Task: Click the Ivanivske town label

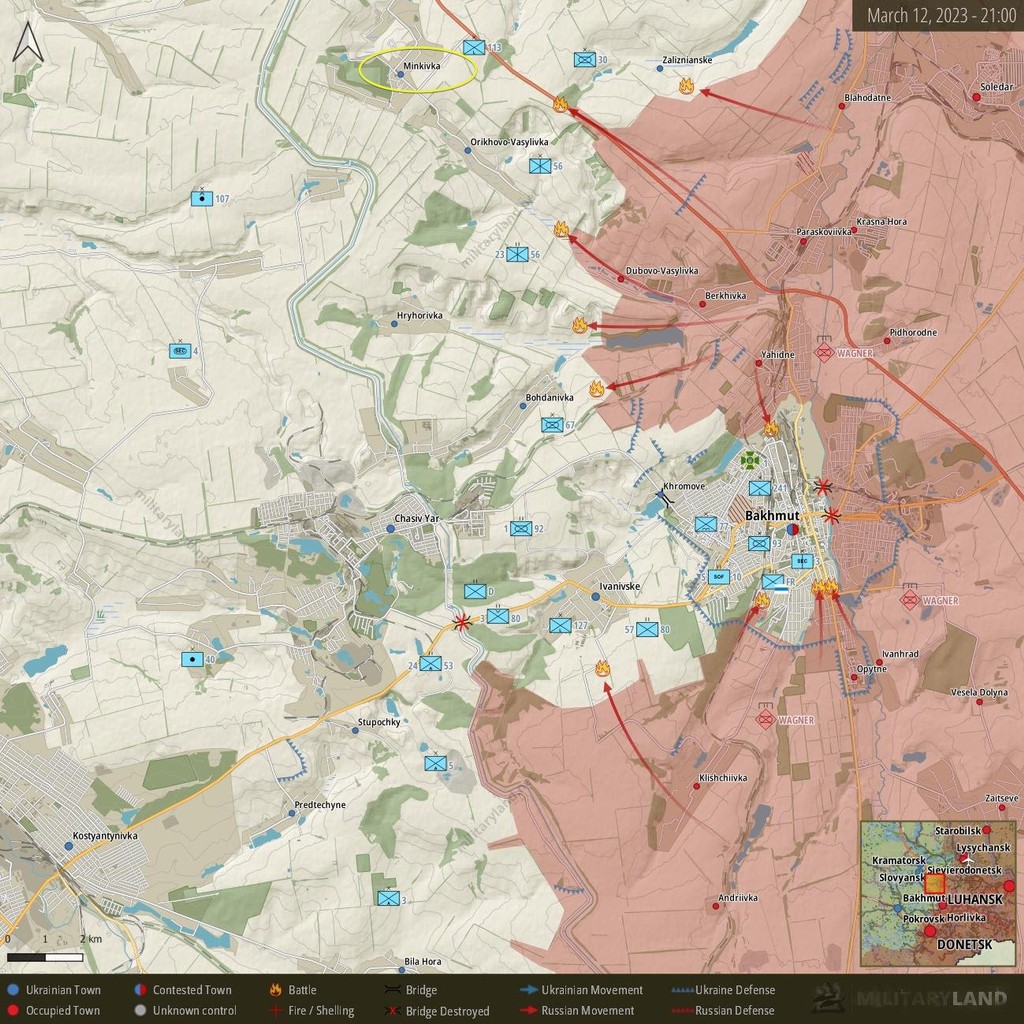Action: [x=620, y=586]
